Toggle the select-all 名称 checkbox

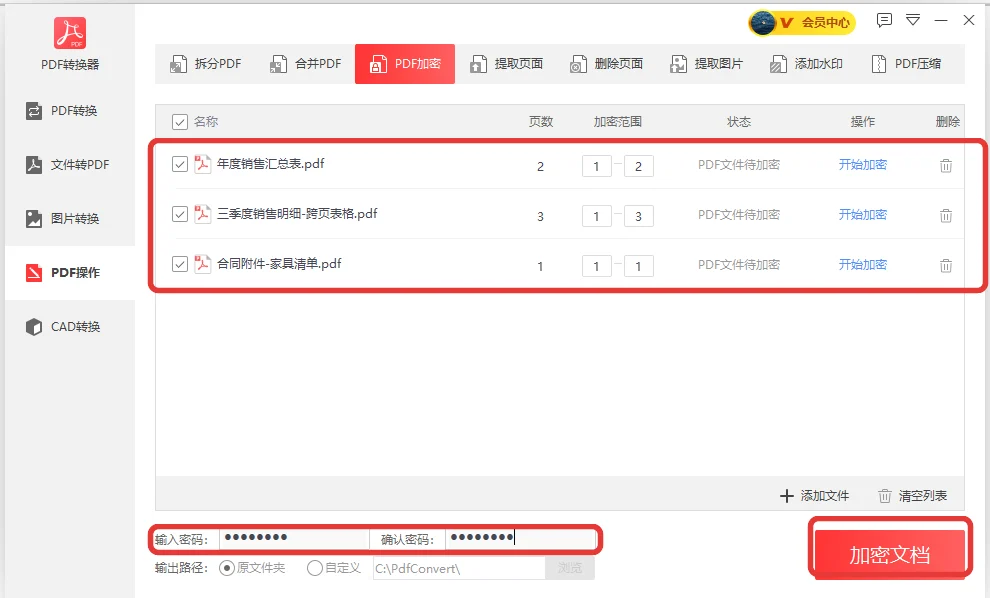(x=180, y=122)
